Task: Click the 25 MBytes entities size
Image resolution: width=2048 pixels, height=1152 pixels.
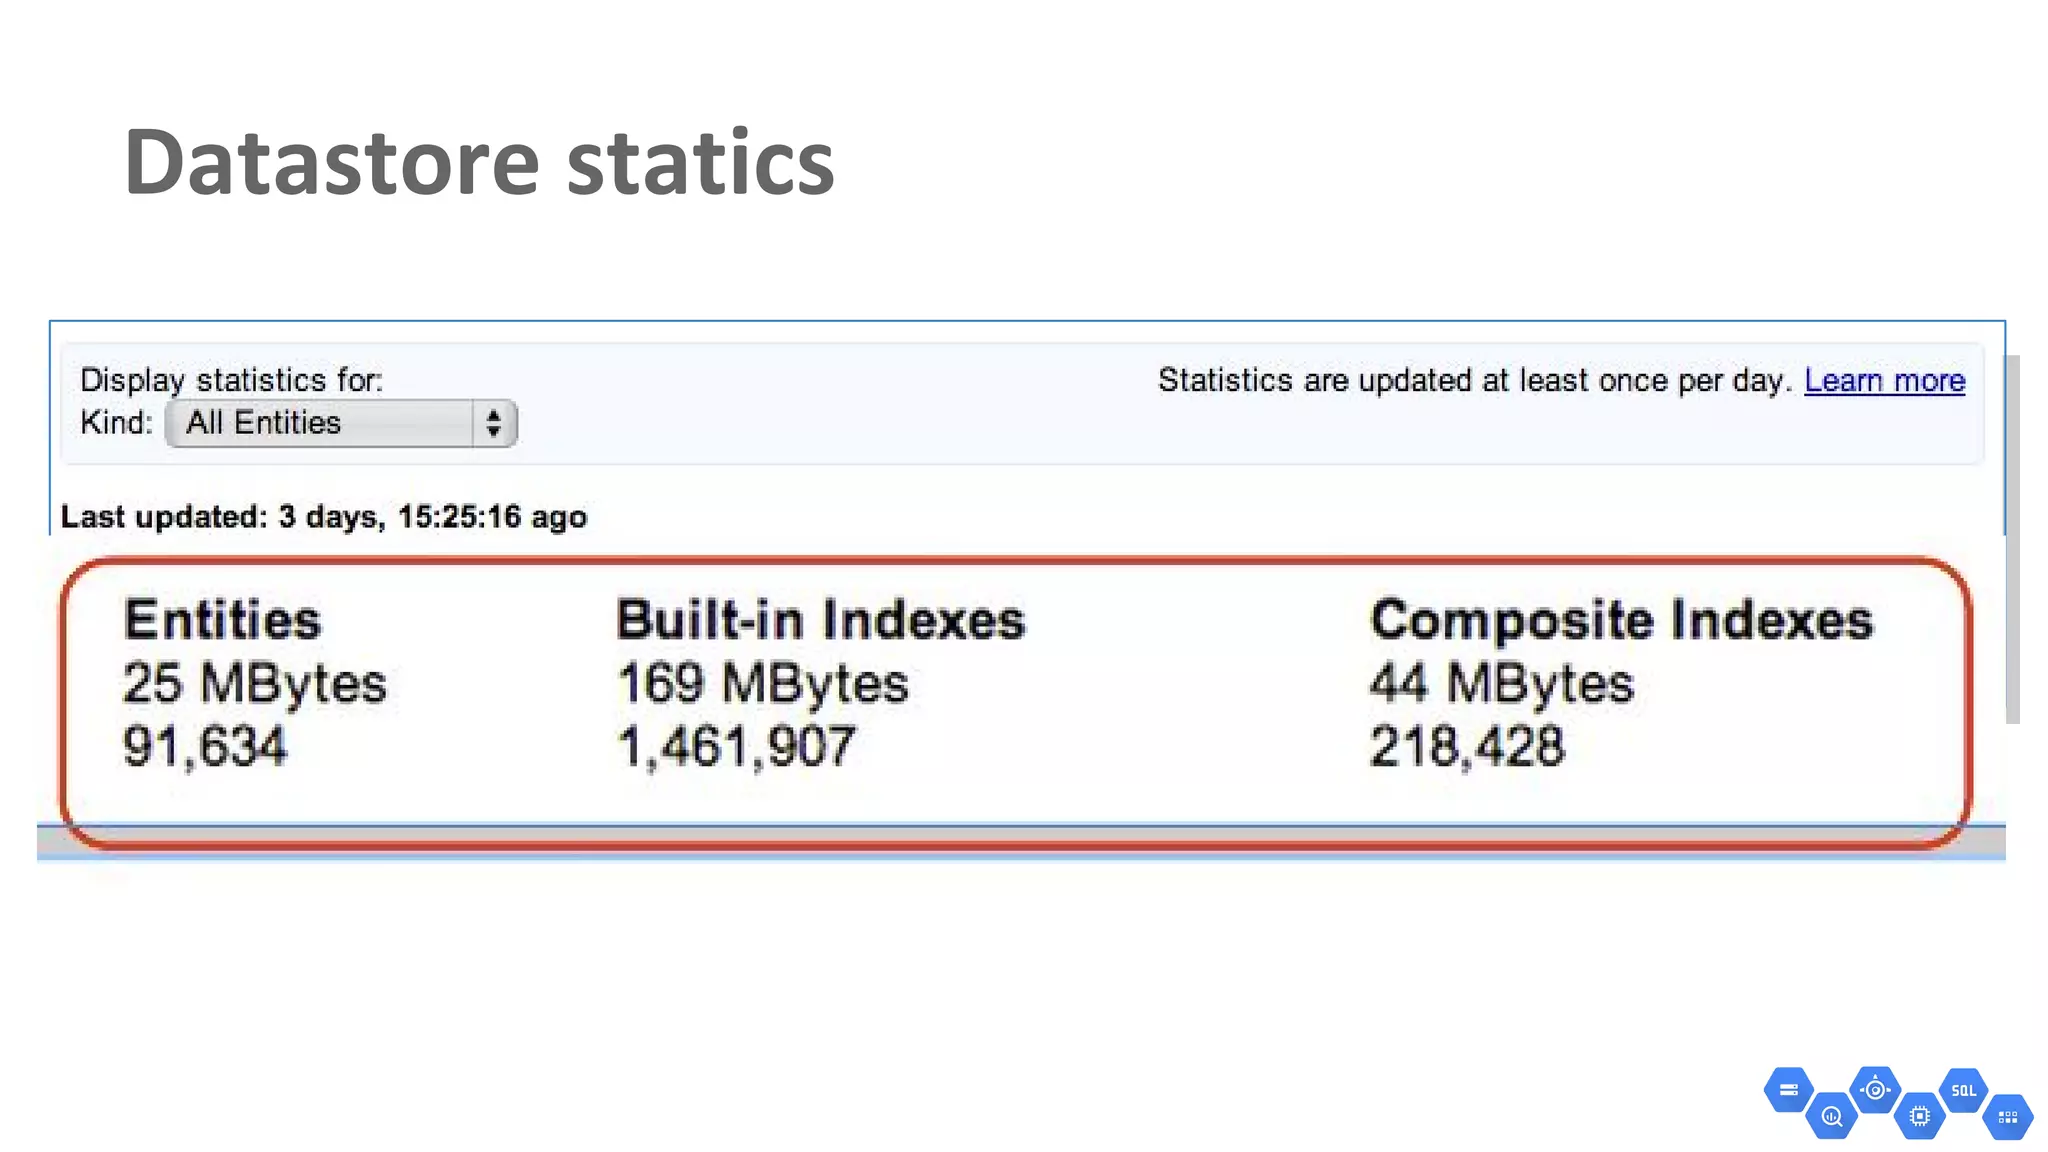Action: pyautogui.click(x=254, y=684)
